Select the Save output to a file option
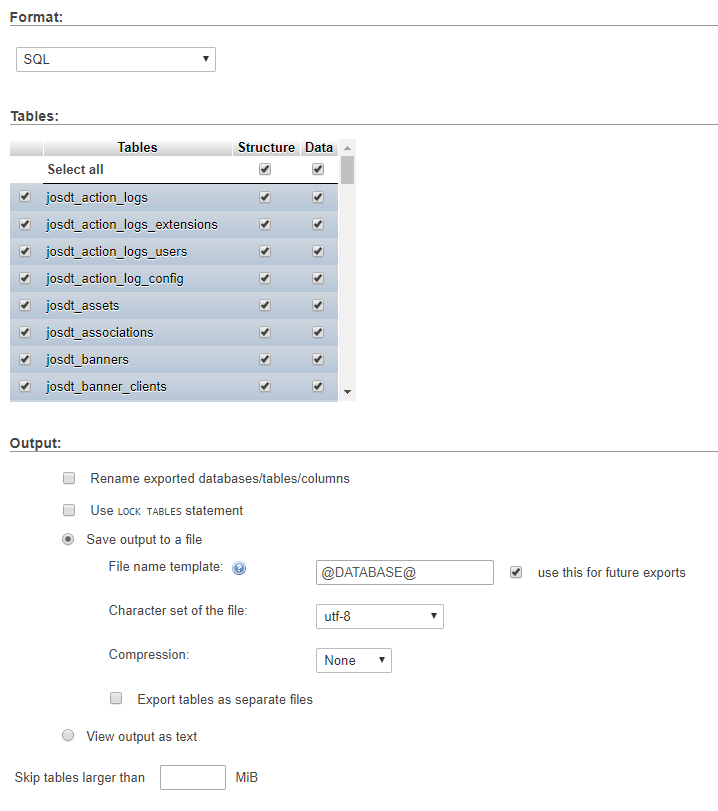 tap(68, 538)
